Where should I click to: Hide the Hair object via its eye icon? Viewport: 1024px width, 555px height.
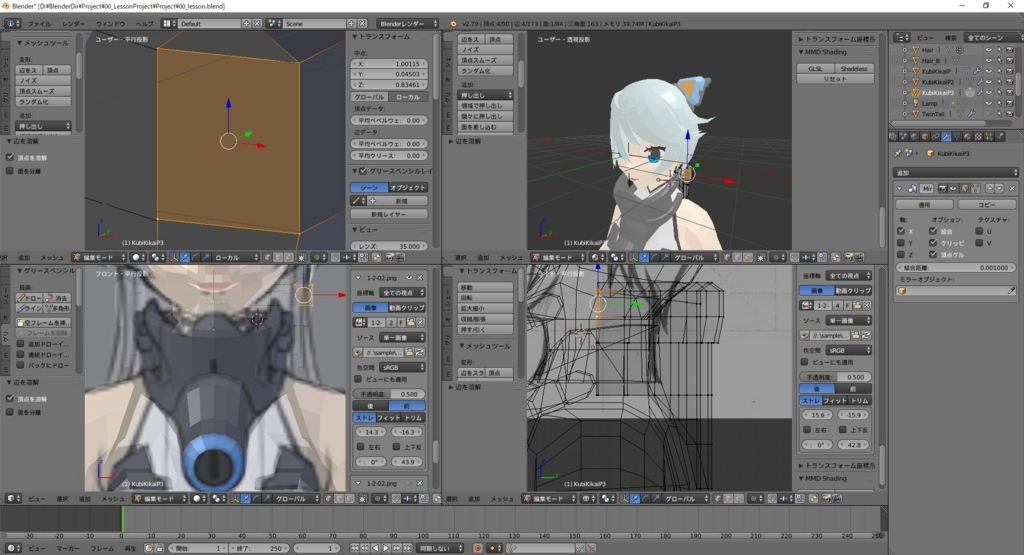(989, 50)
